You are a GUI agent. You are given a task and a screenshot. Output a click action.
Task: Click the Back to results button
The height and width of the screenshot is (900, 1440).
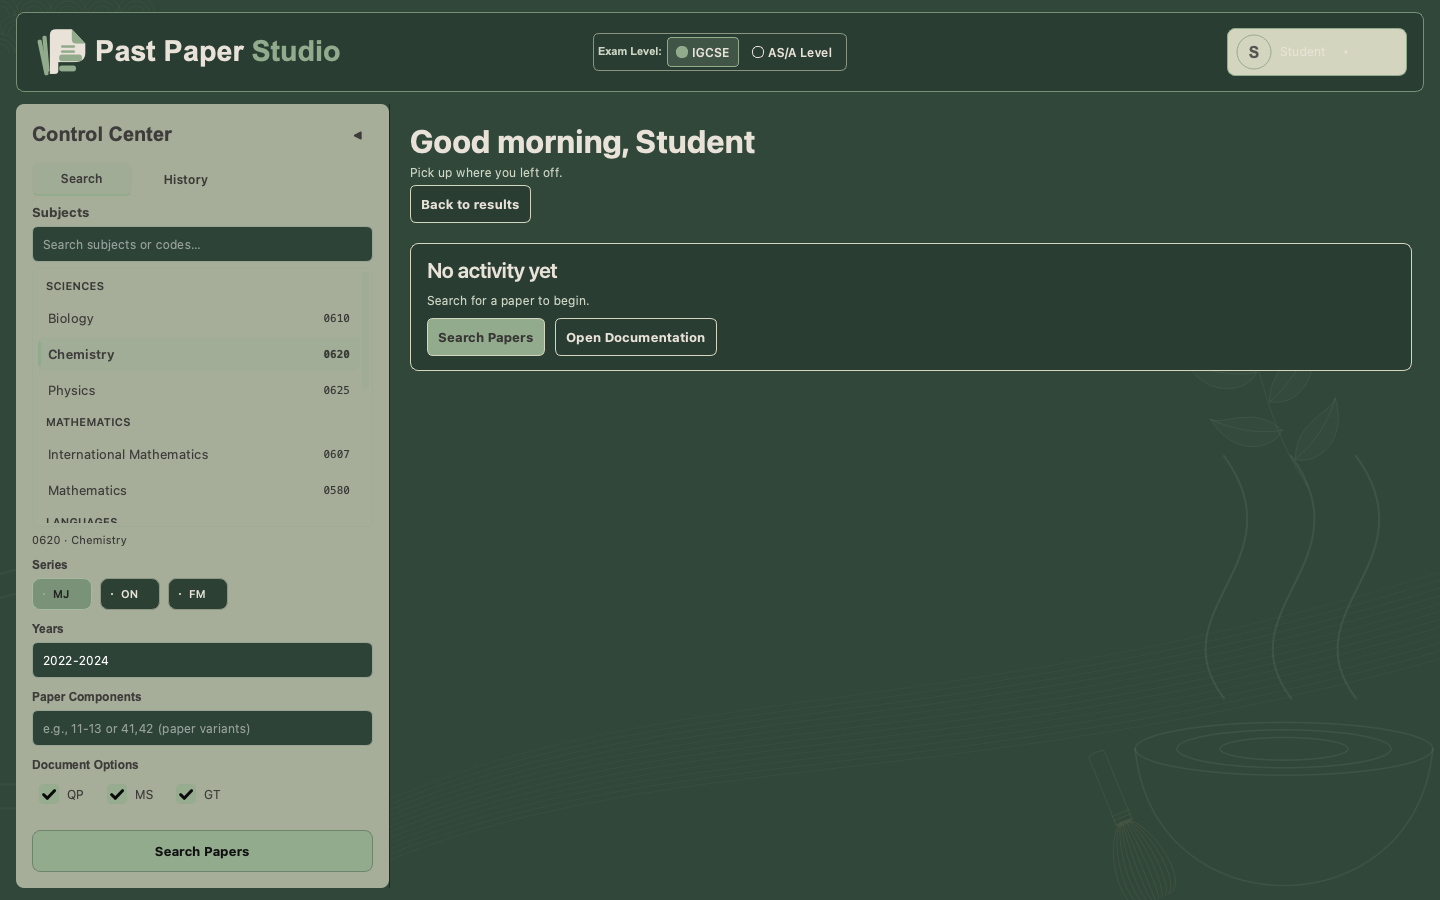470,204
